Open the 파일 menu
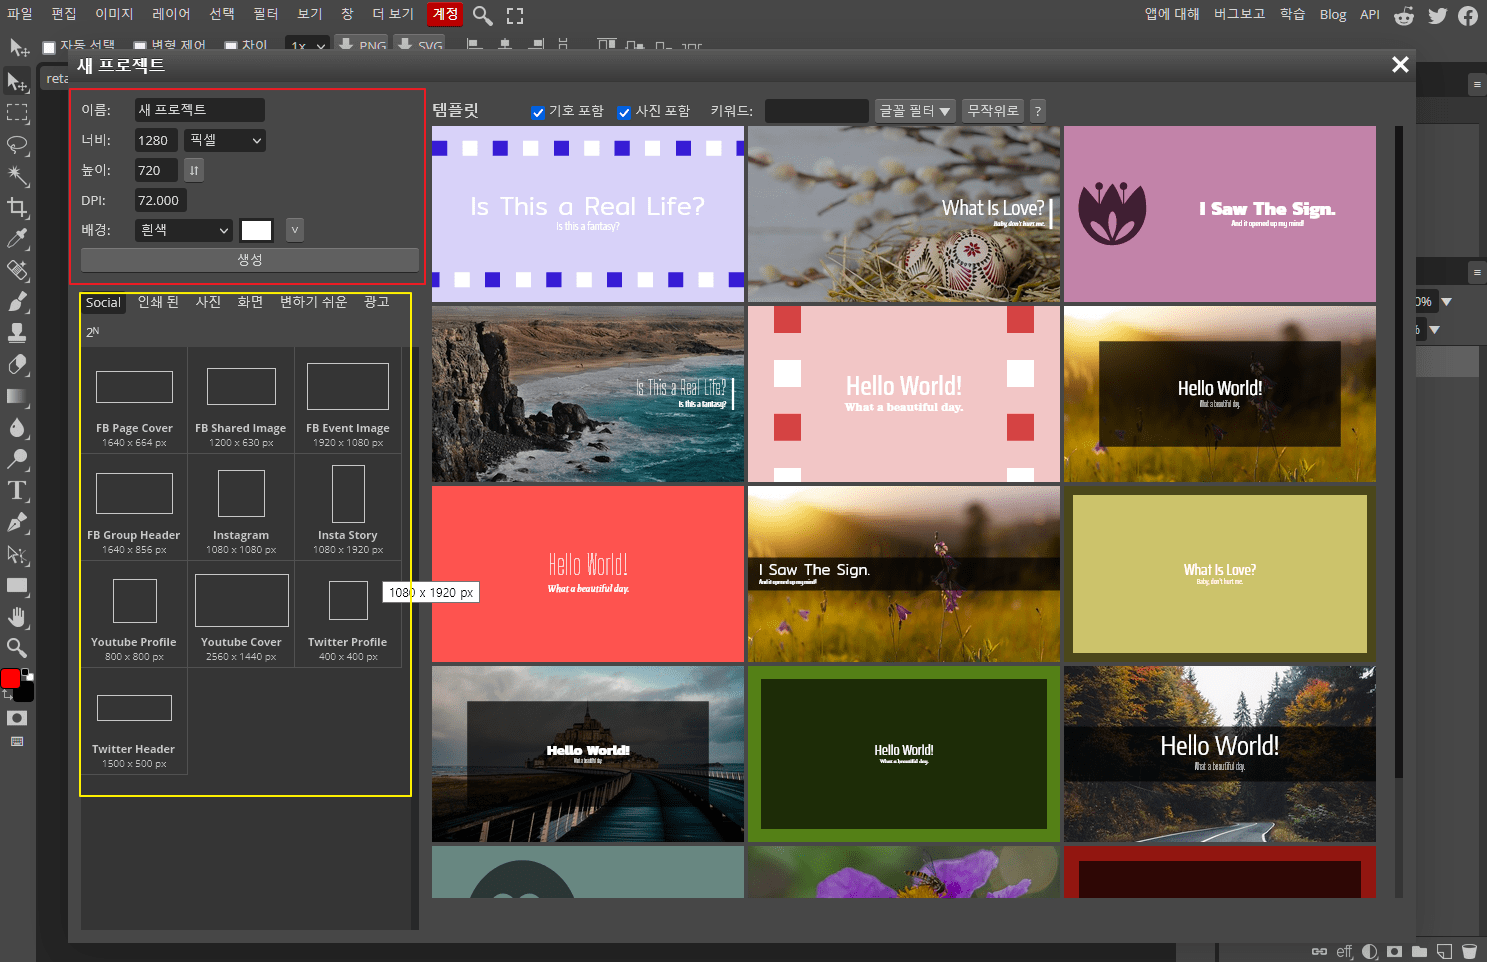Image resolution: width=1487 pixels, height=962 pixels. 20,14
